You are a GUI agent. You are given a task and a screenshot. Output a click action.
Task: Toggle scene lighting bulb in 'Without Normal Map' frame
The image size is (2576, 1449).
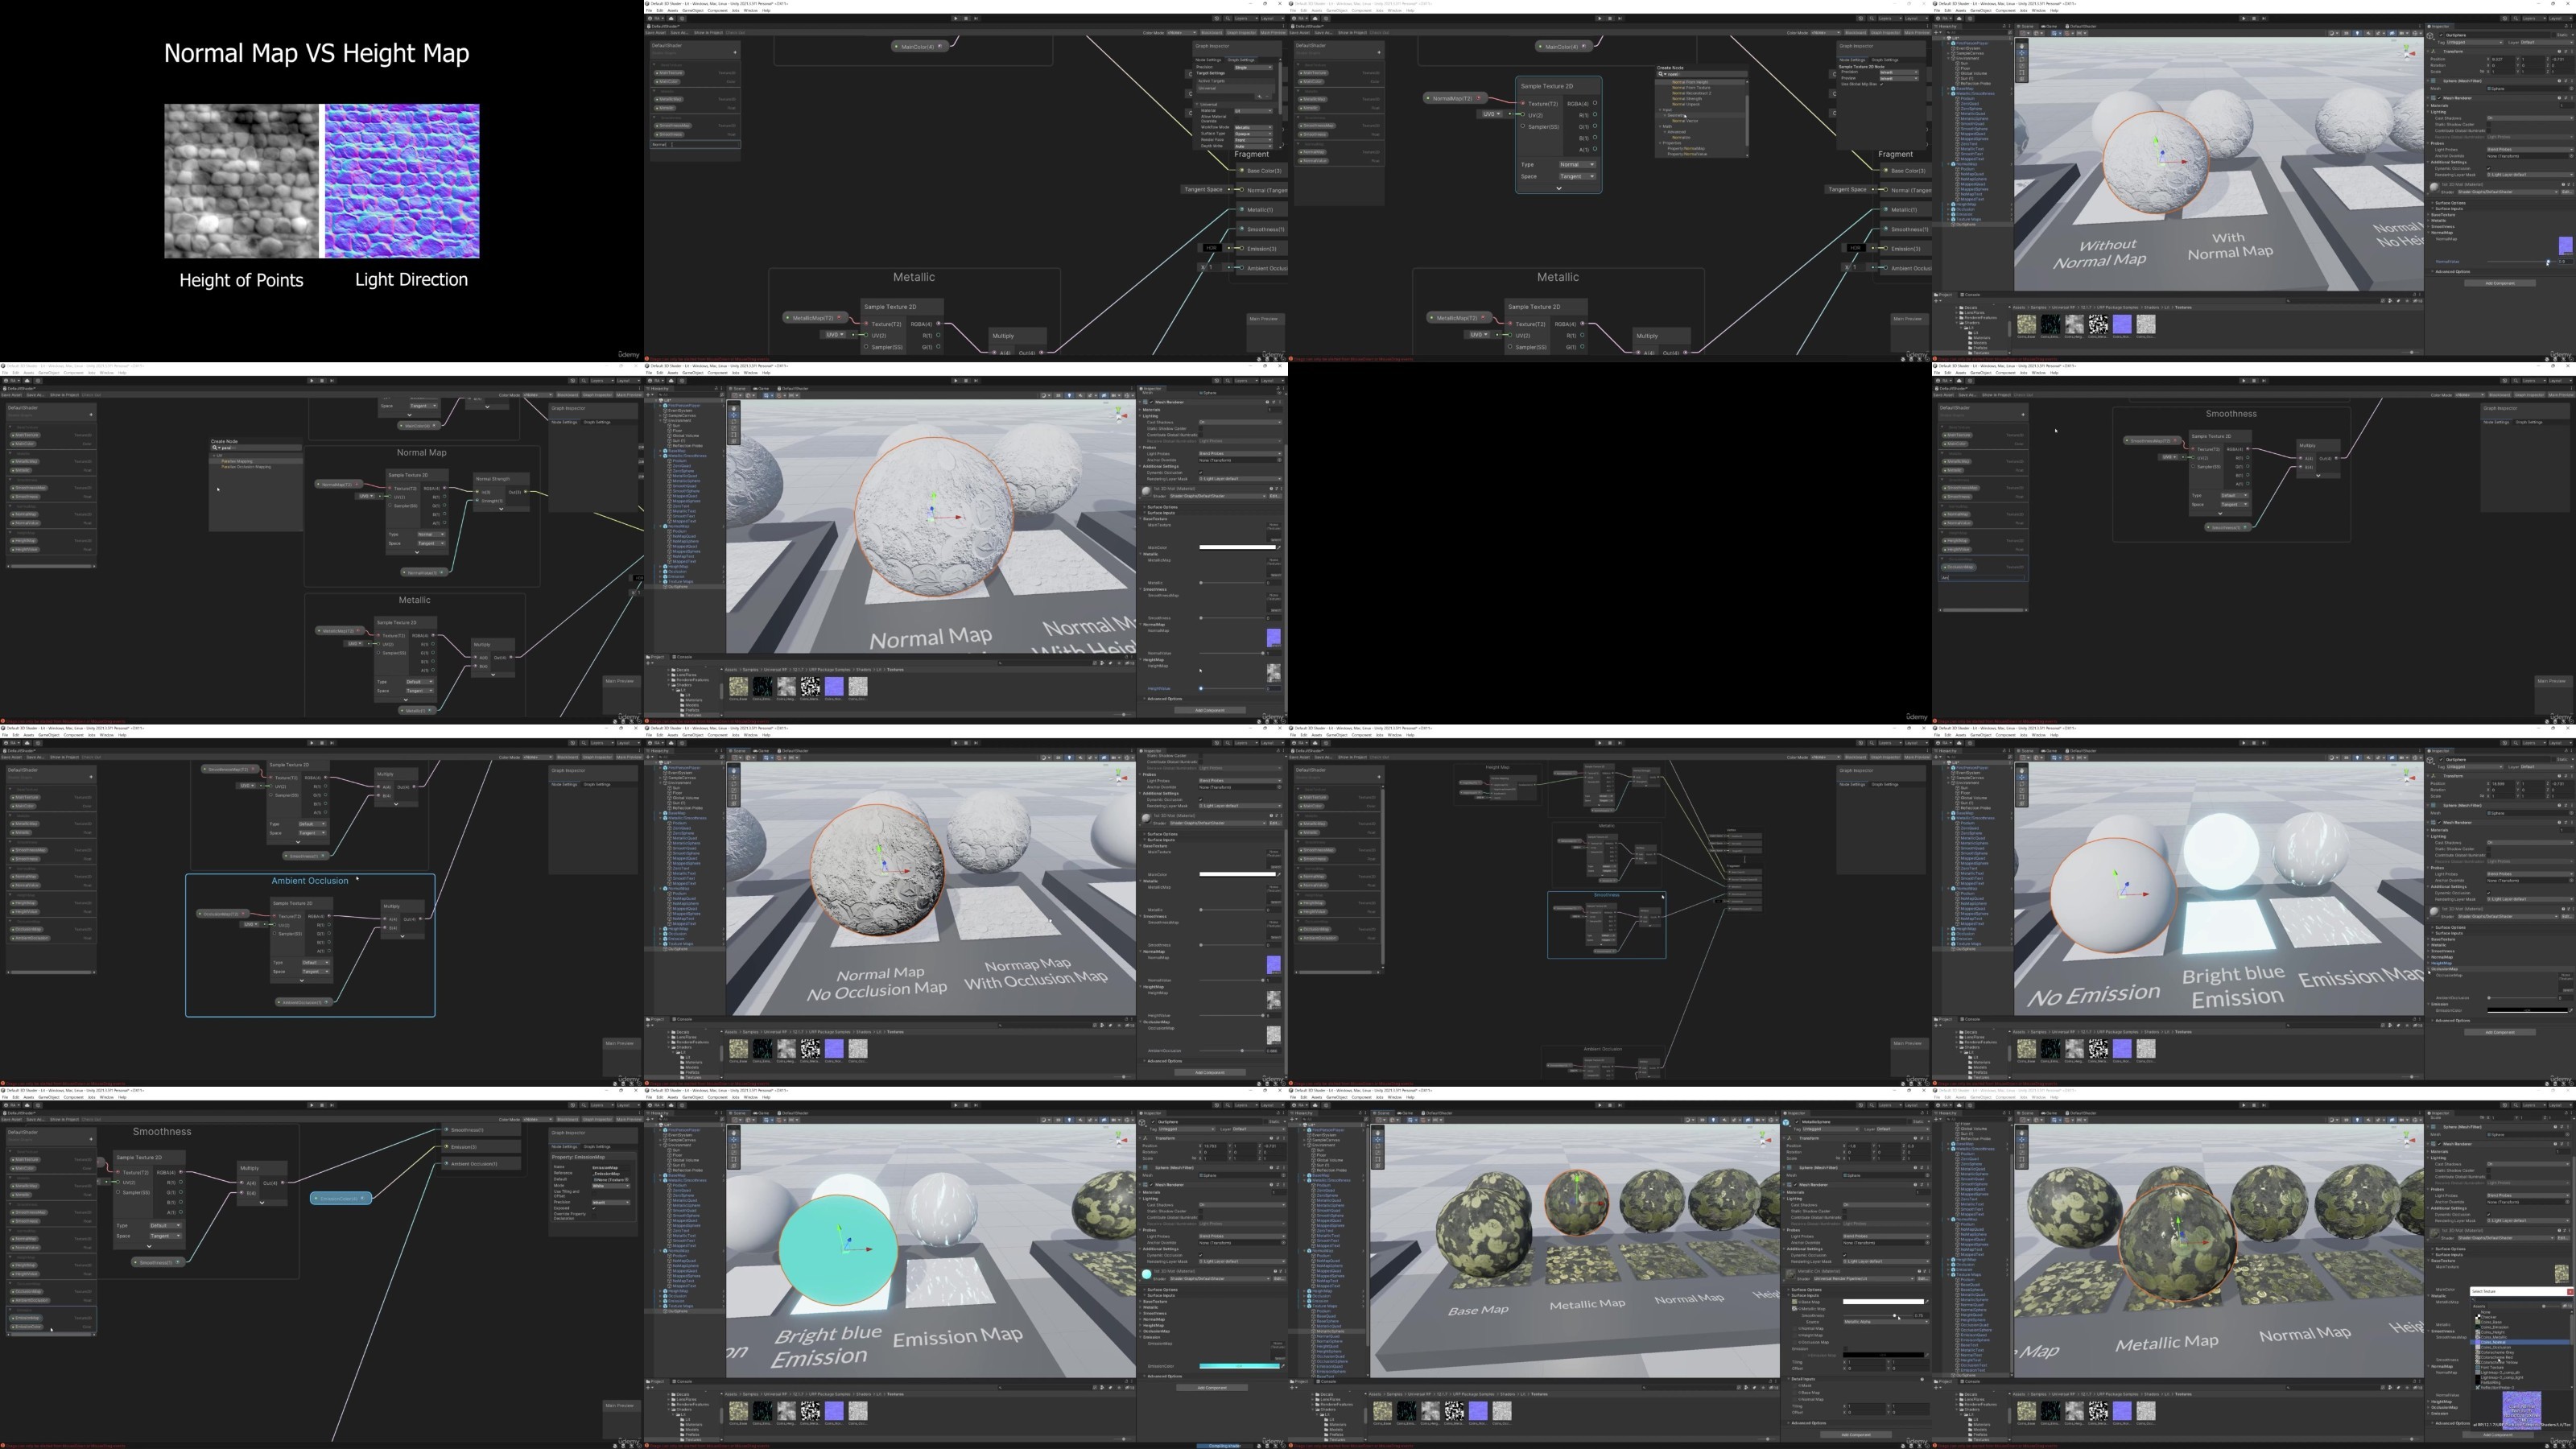click(2358, 33)
